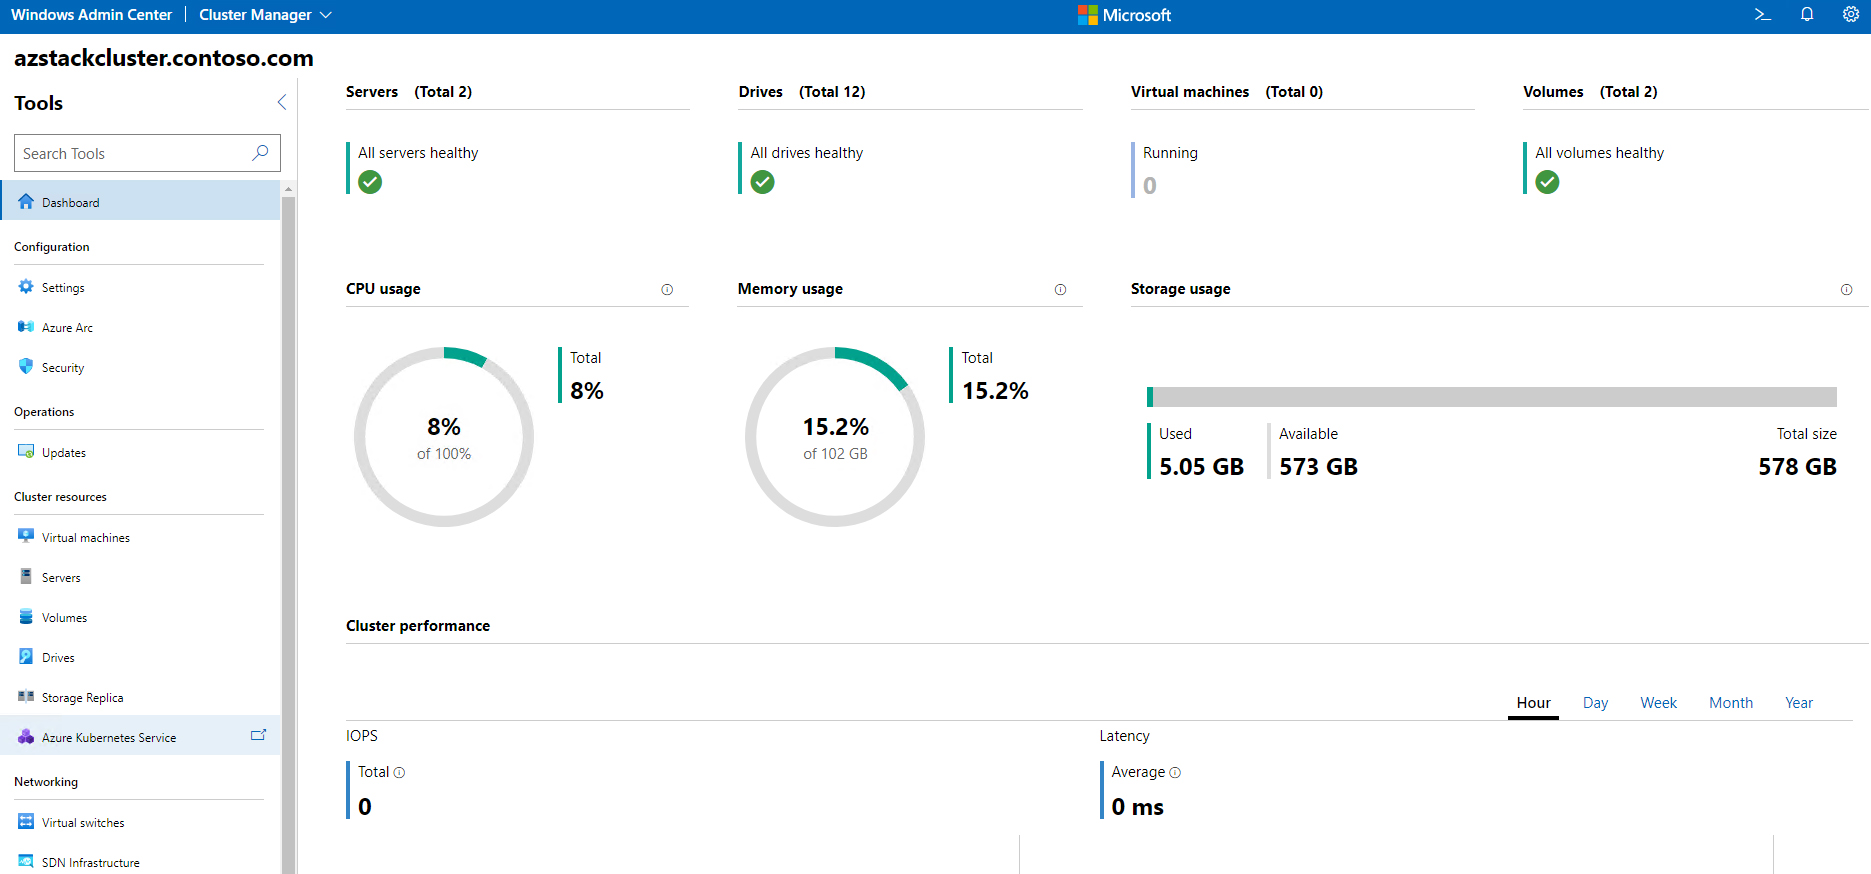Open the notifications bell
This screenshot has height=874, width=1871.
pyautogui.click(x=1807, y=15)
